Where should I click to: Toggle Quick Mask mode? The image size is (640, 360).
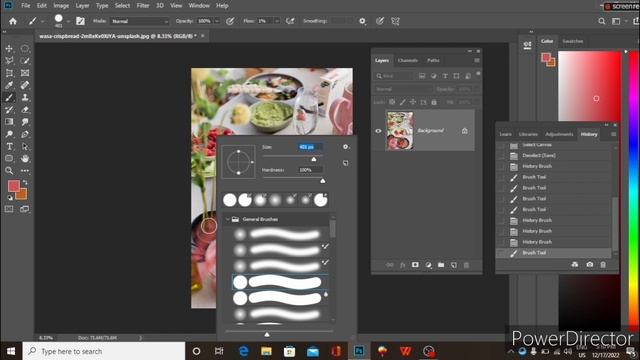pyautogui.click(x=9, y=209)
